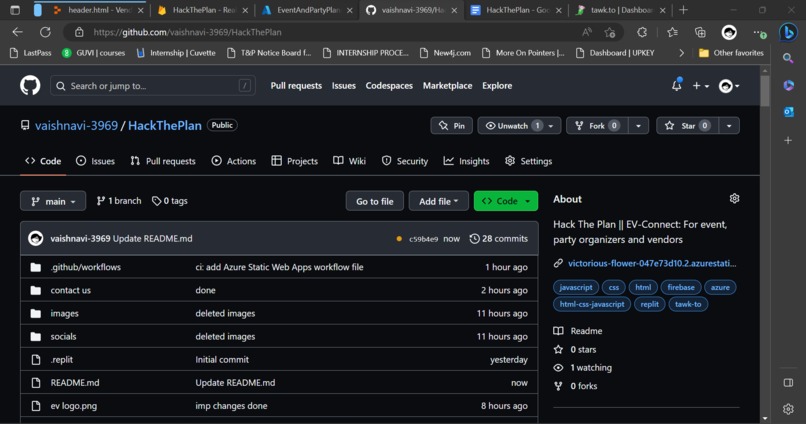Fork the repository
Image resolution: width=806 pixels, height=424 pixels.
(596, 125)
